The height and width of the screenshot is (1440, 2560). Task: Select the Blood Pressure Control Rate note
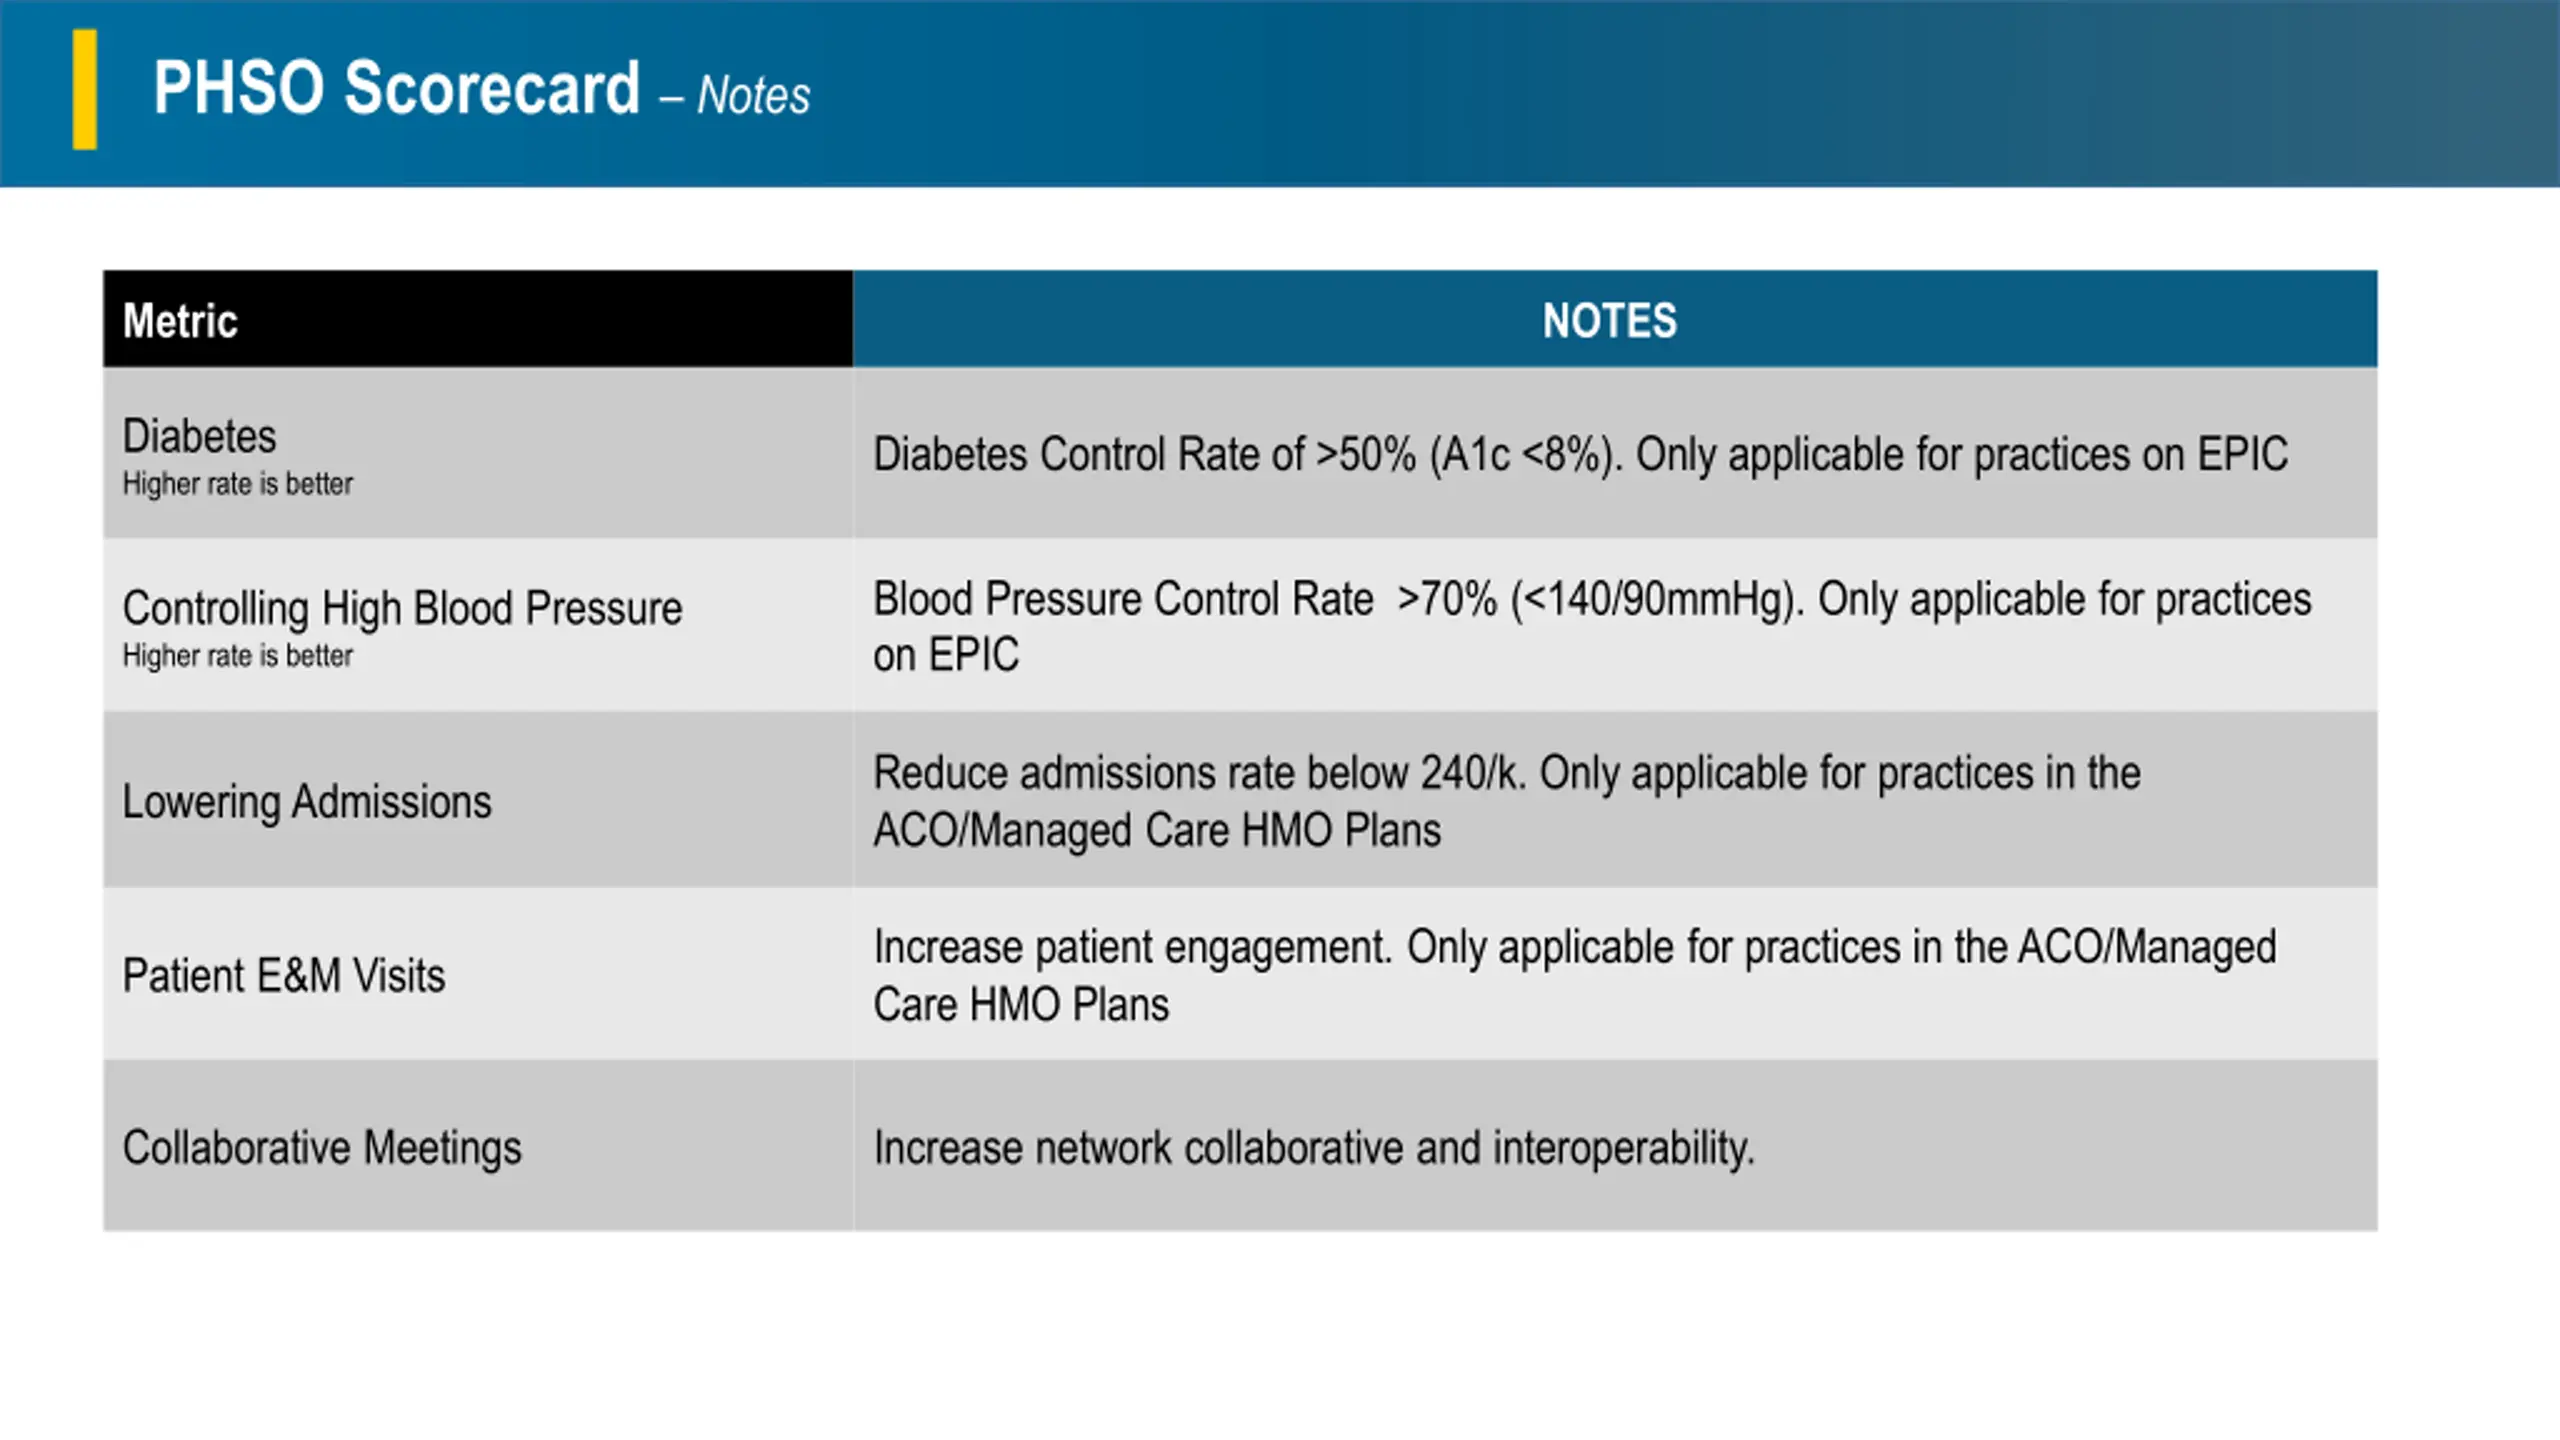1592,627
